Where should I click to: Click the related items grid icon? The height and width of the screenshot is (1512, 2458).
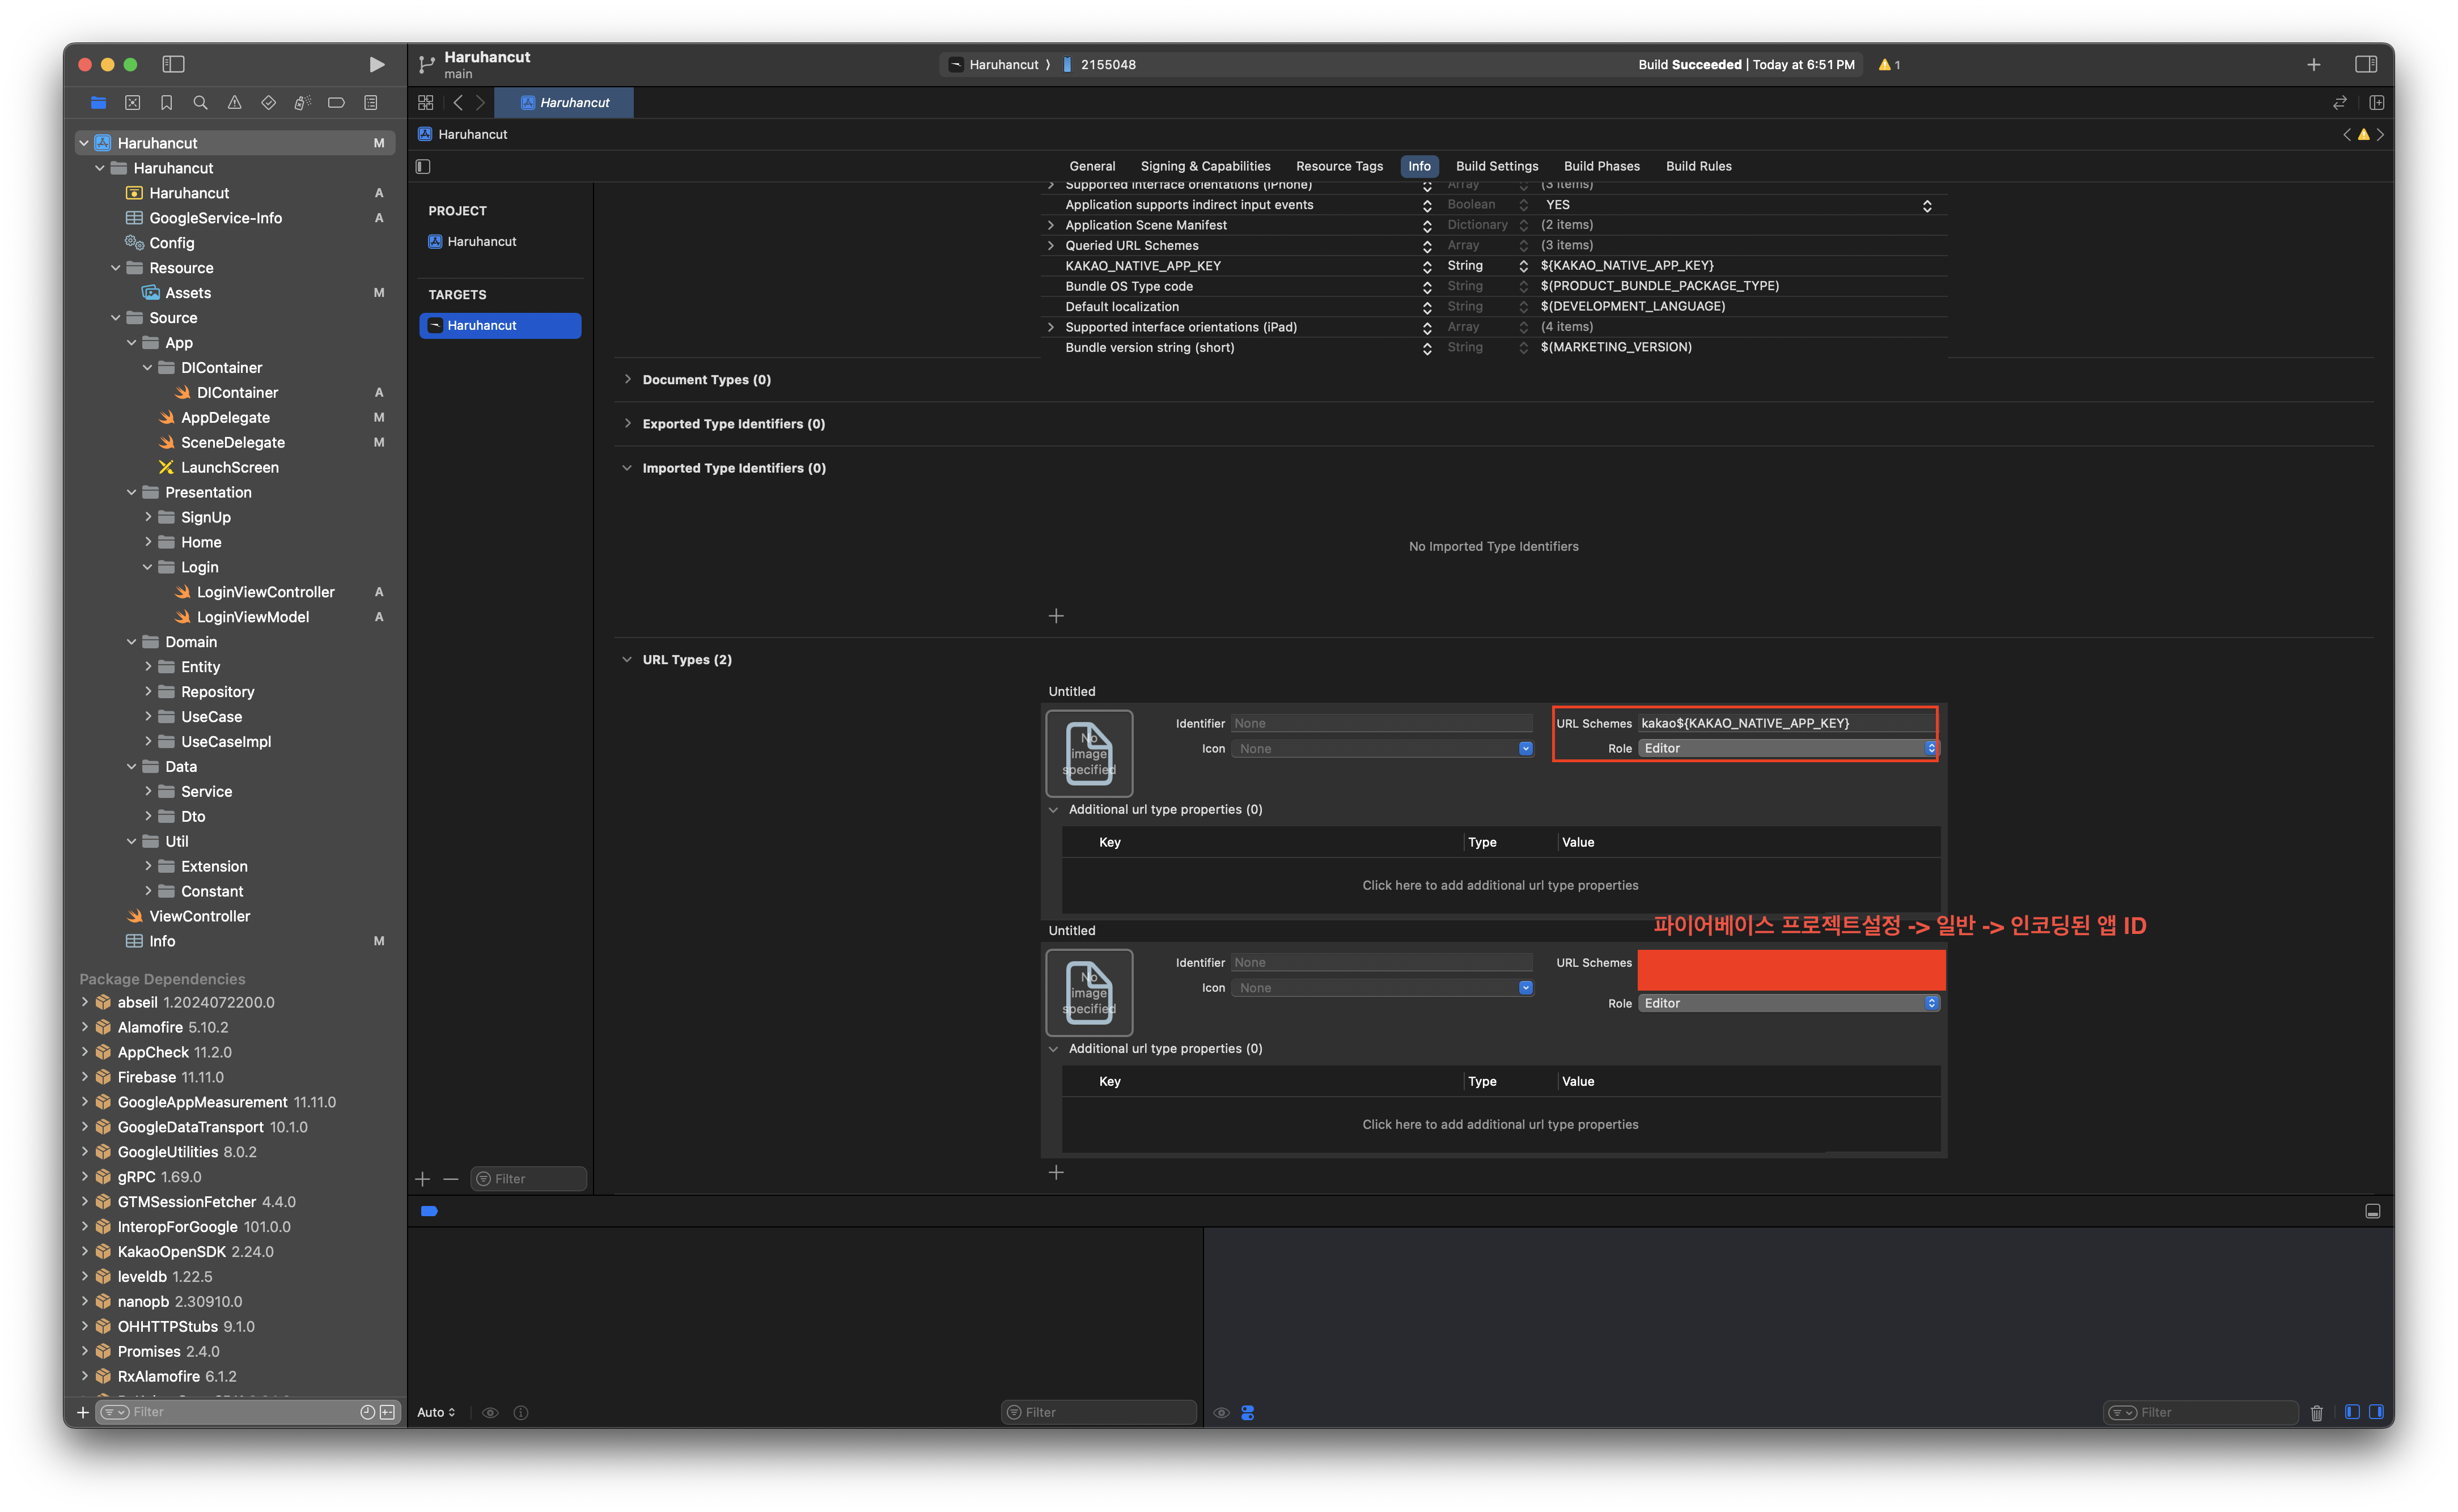pyautogui.click(x=426, y=102)
